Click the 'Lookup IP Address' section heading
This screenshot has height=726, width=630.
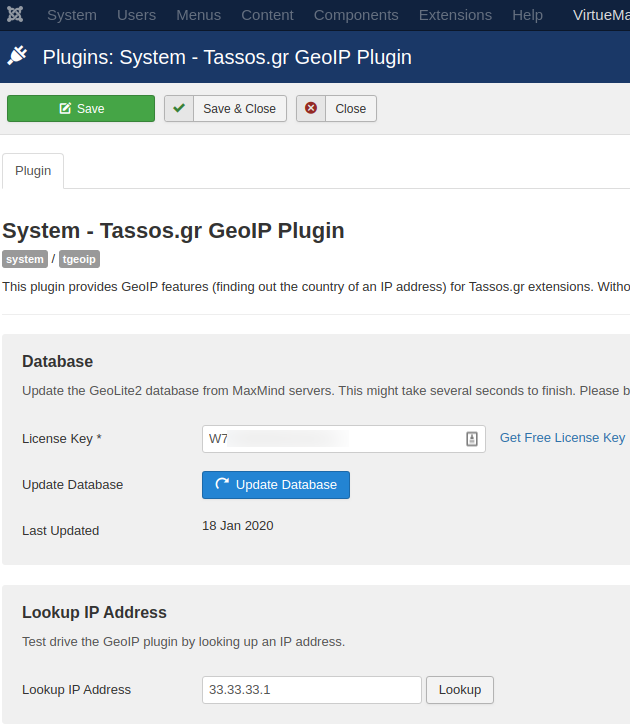[x=94, y=613]
